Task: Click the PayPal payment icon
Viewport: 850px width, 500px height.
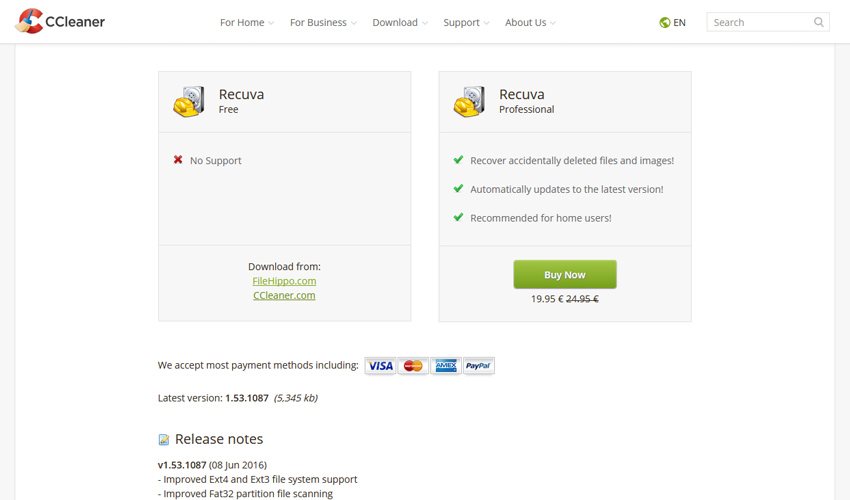Action: (x=478, y=366)
